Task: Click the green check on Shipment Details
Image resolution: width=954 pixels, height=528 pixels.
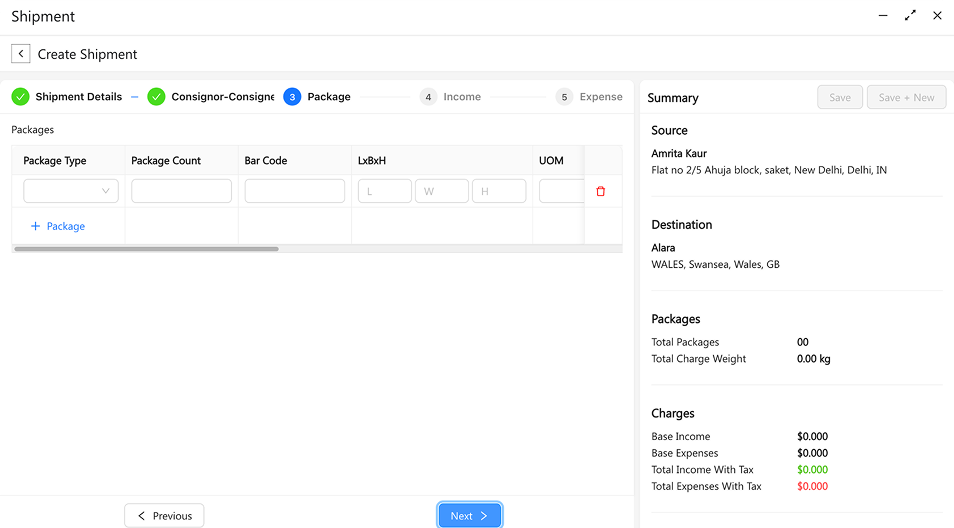Action: pos(20,97)
